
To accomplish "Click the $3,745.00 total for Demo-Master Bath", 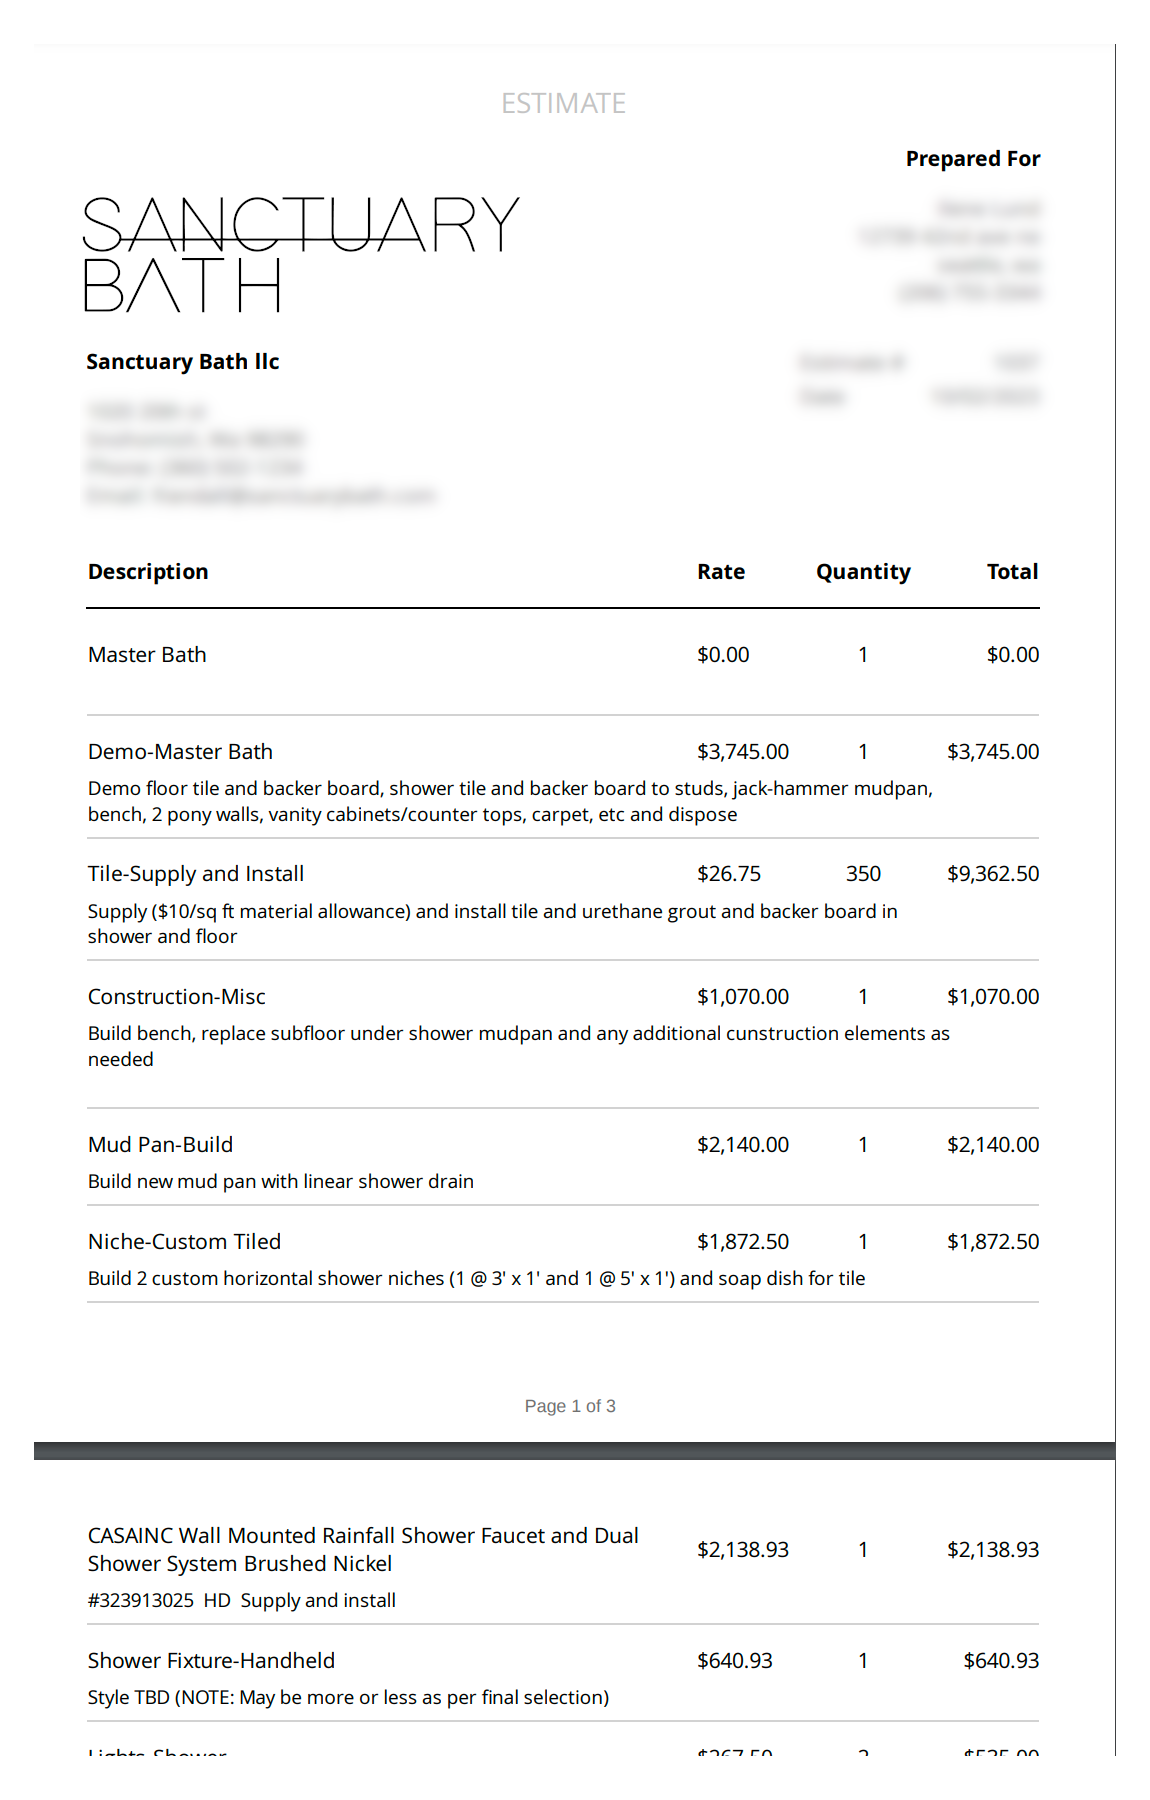I will tap(992, 752).
